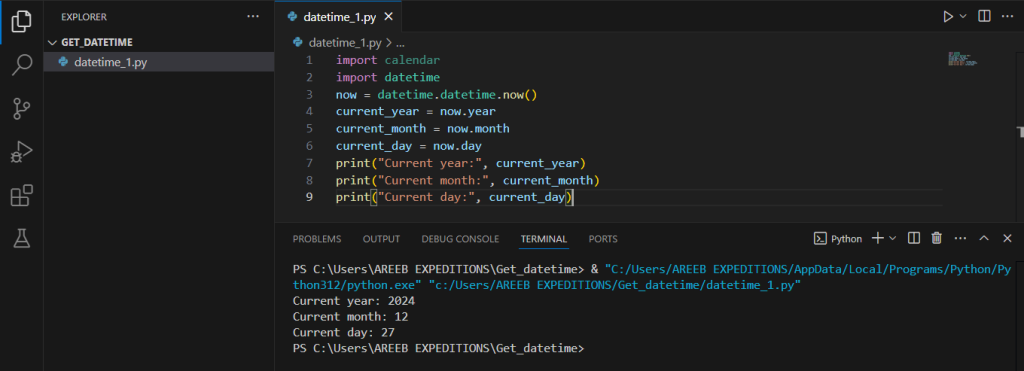Click the editor vertical scrollbar marker
Screen dimensions: 1024x371
tap(1021, 132)
